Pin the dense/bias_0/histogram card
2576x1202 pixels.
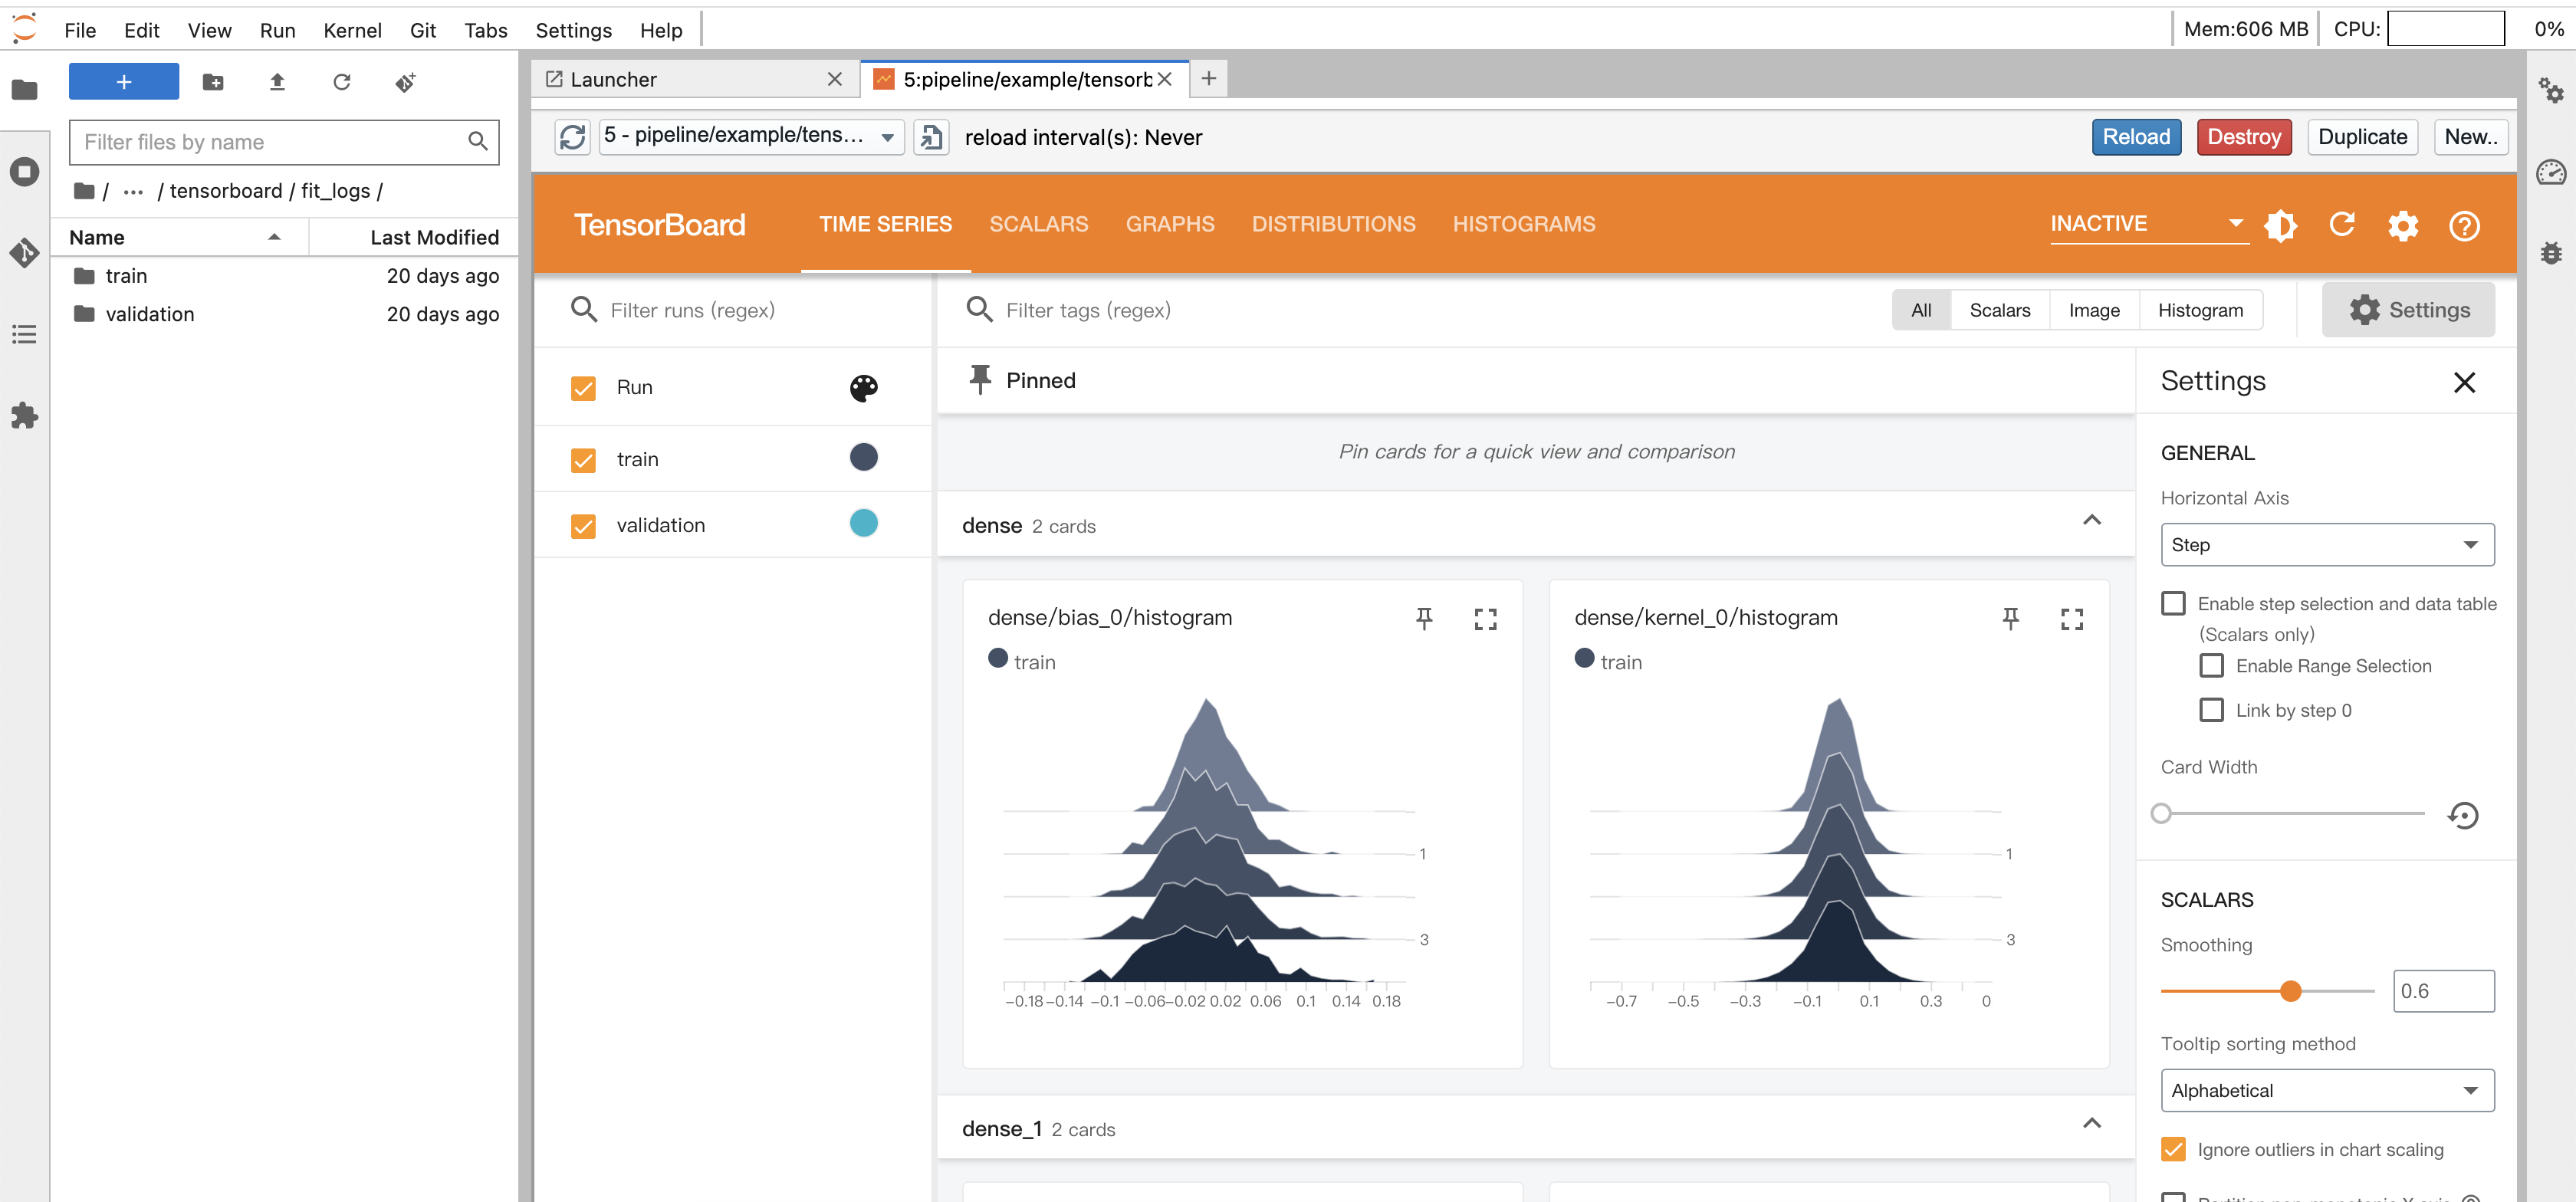pyautogui.click(x=1424, y=619)
